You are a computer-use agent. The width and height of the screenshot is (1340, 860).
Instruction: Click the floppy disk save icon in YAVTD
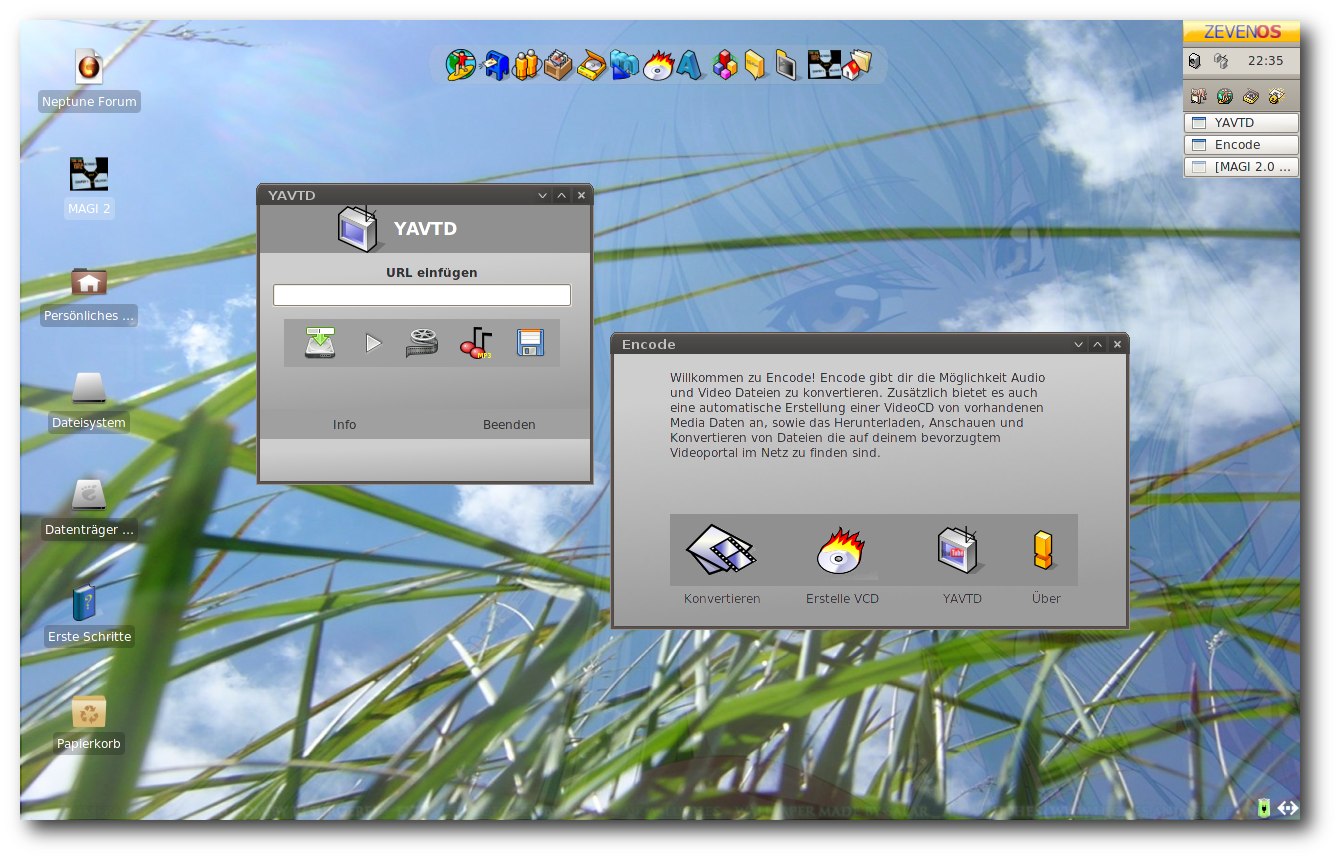[530, 343]
